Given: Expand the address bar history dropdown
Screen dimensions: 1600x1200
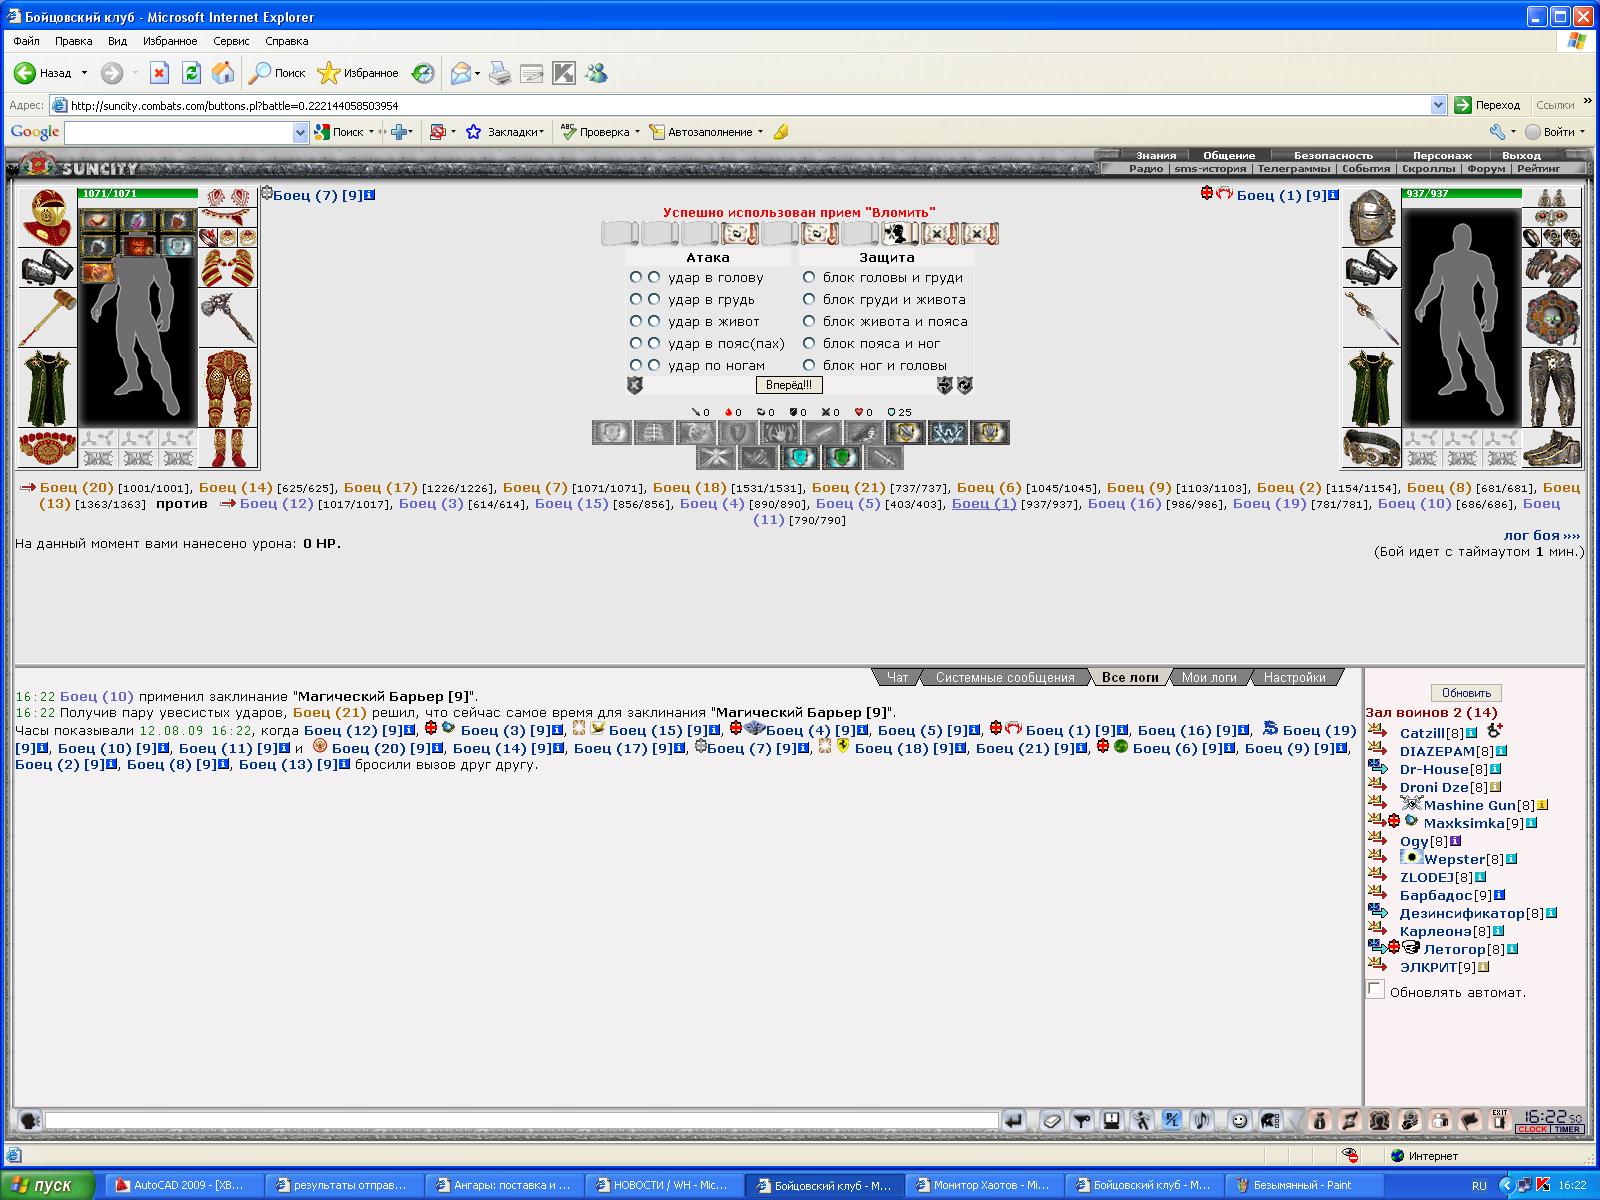Looking at the screenshot, I should coord(1438,105).
